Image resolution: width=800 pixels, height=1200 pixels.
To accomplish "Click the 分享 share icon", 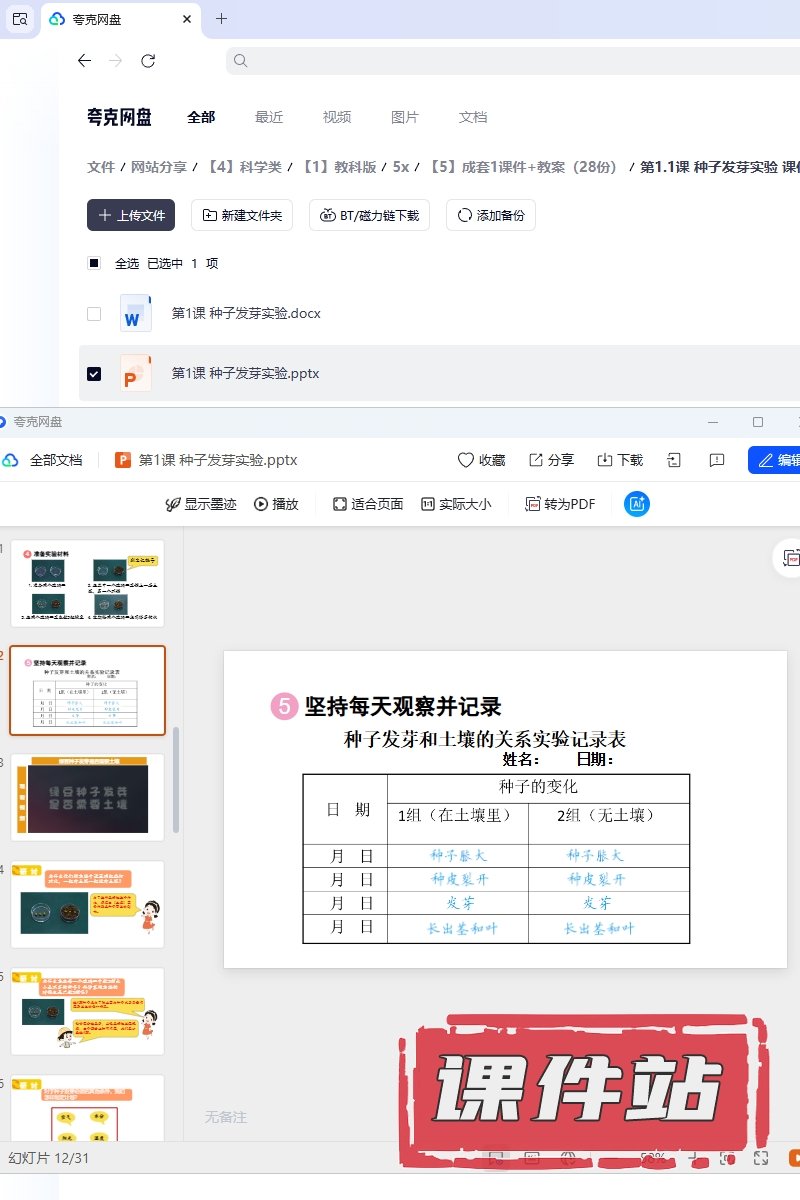I will [x=536, y=460].
